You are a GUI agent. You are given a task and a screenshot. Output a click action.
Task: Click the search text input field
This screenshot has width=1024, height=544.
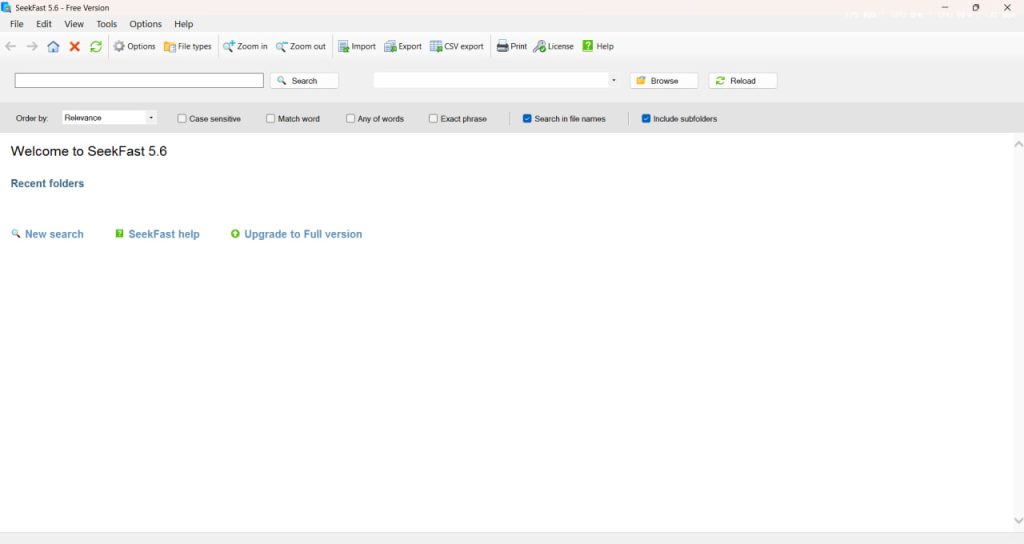(x=139, y=80)
